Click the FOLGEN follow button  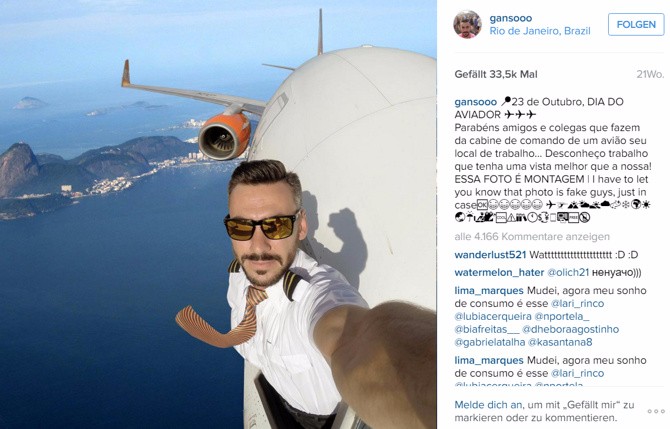pyautogui.click(x=636, y=24)
